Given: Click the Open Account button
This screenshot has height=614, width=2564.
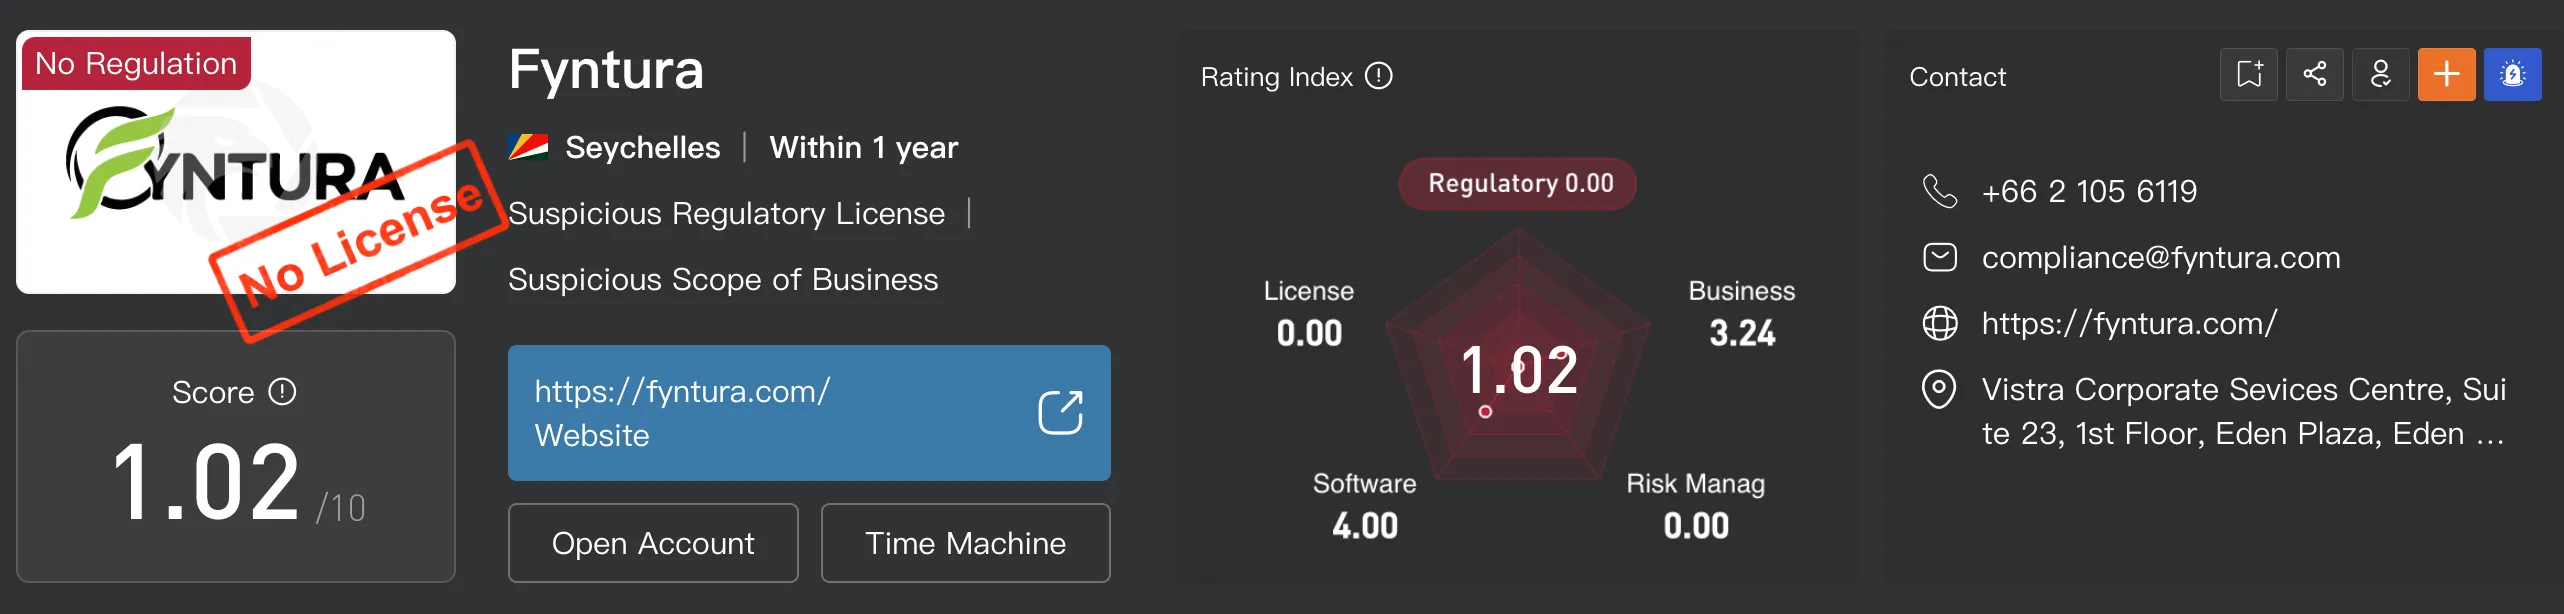Looking at the screenshot, I should pos(653,543).
